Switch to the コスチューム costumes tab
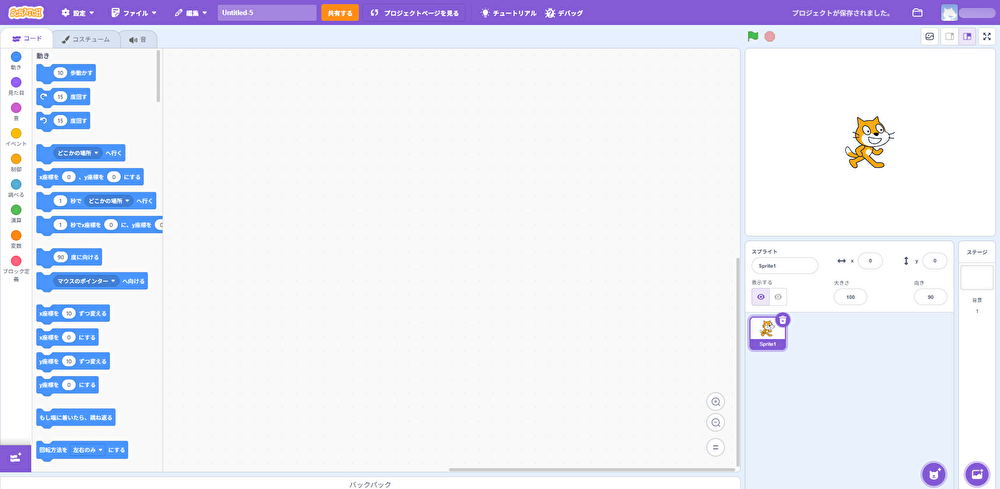Screen dimensions: 1000x489 pos(86,40)
